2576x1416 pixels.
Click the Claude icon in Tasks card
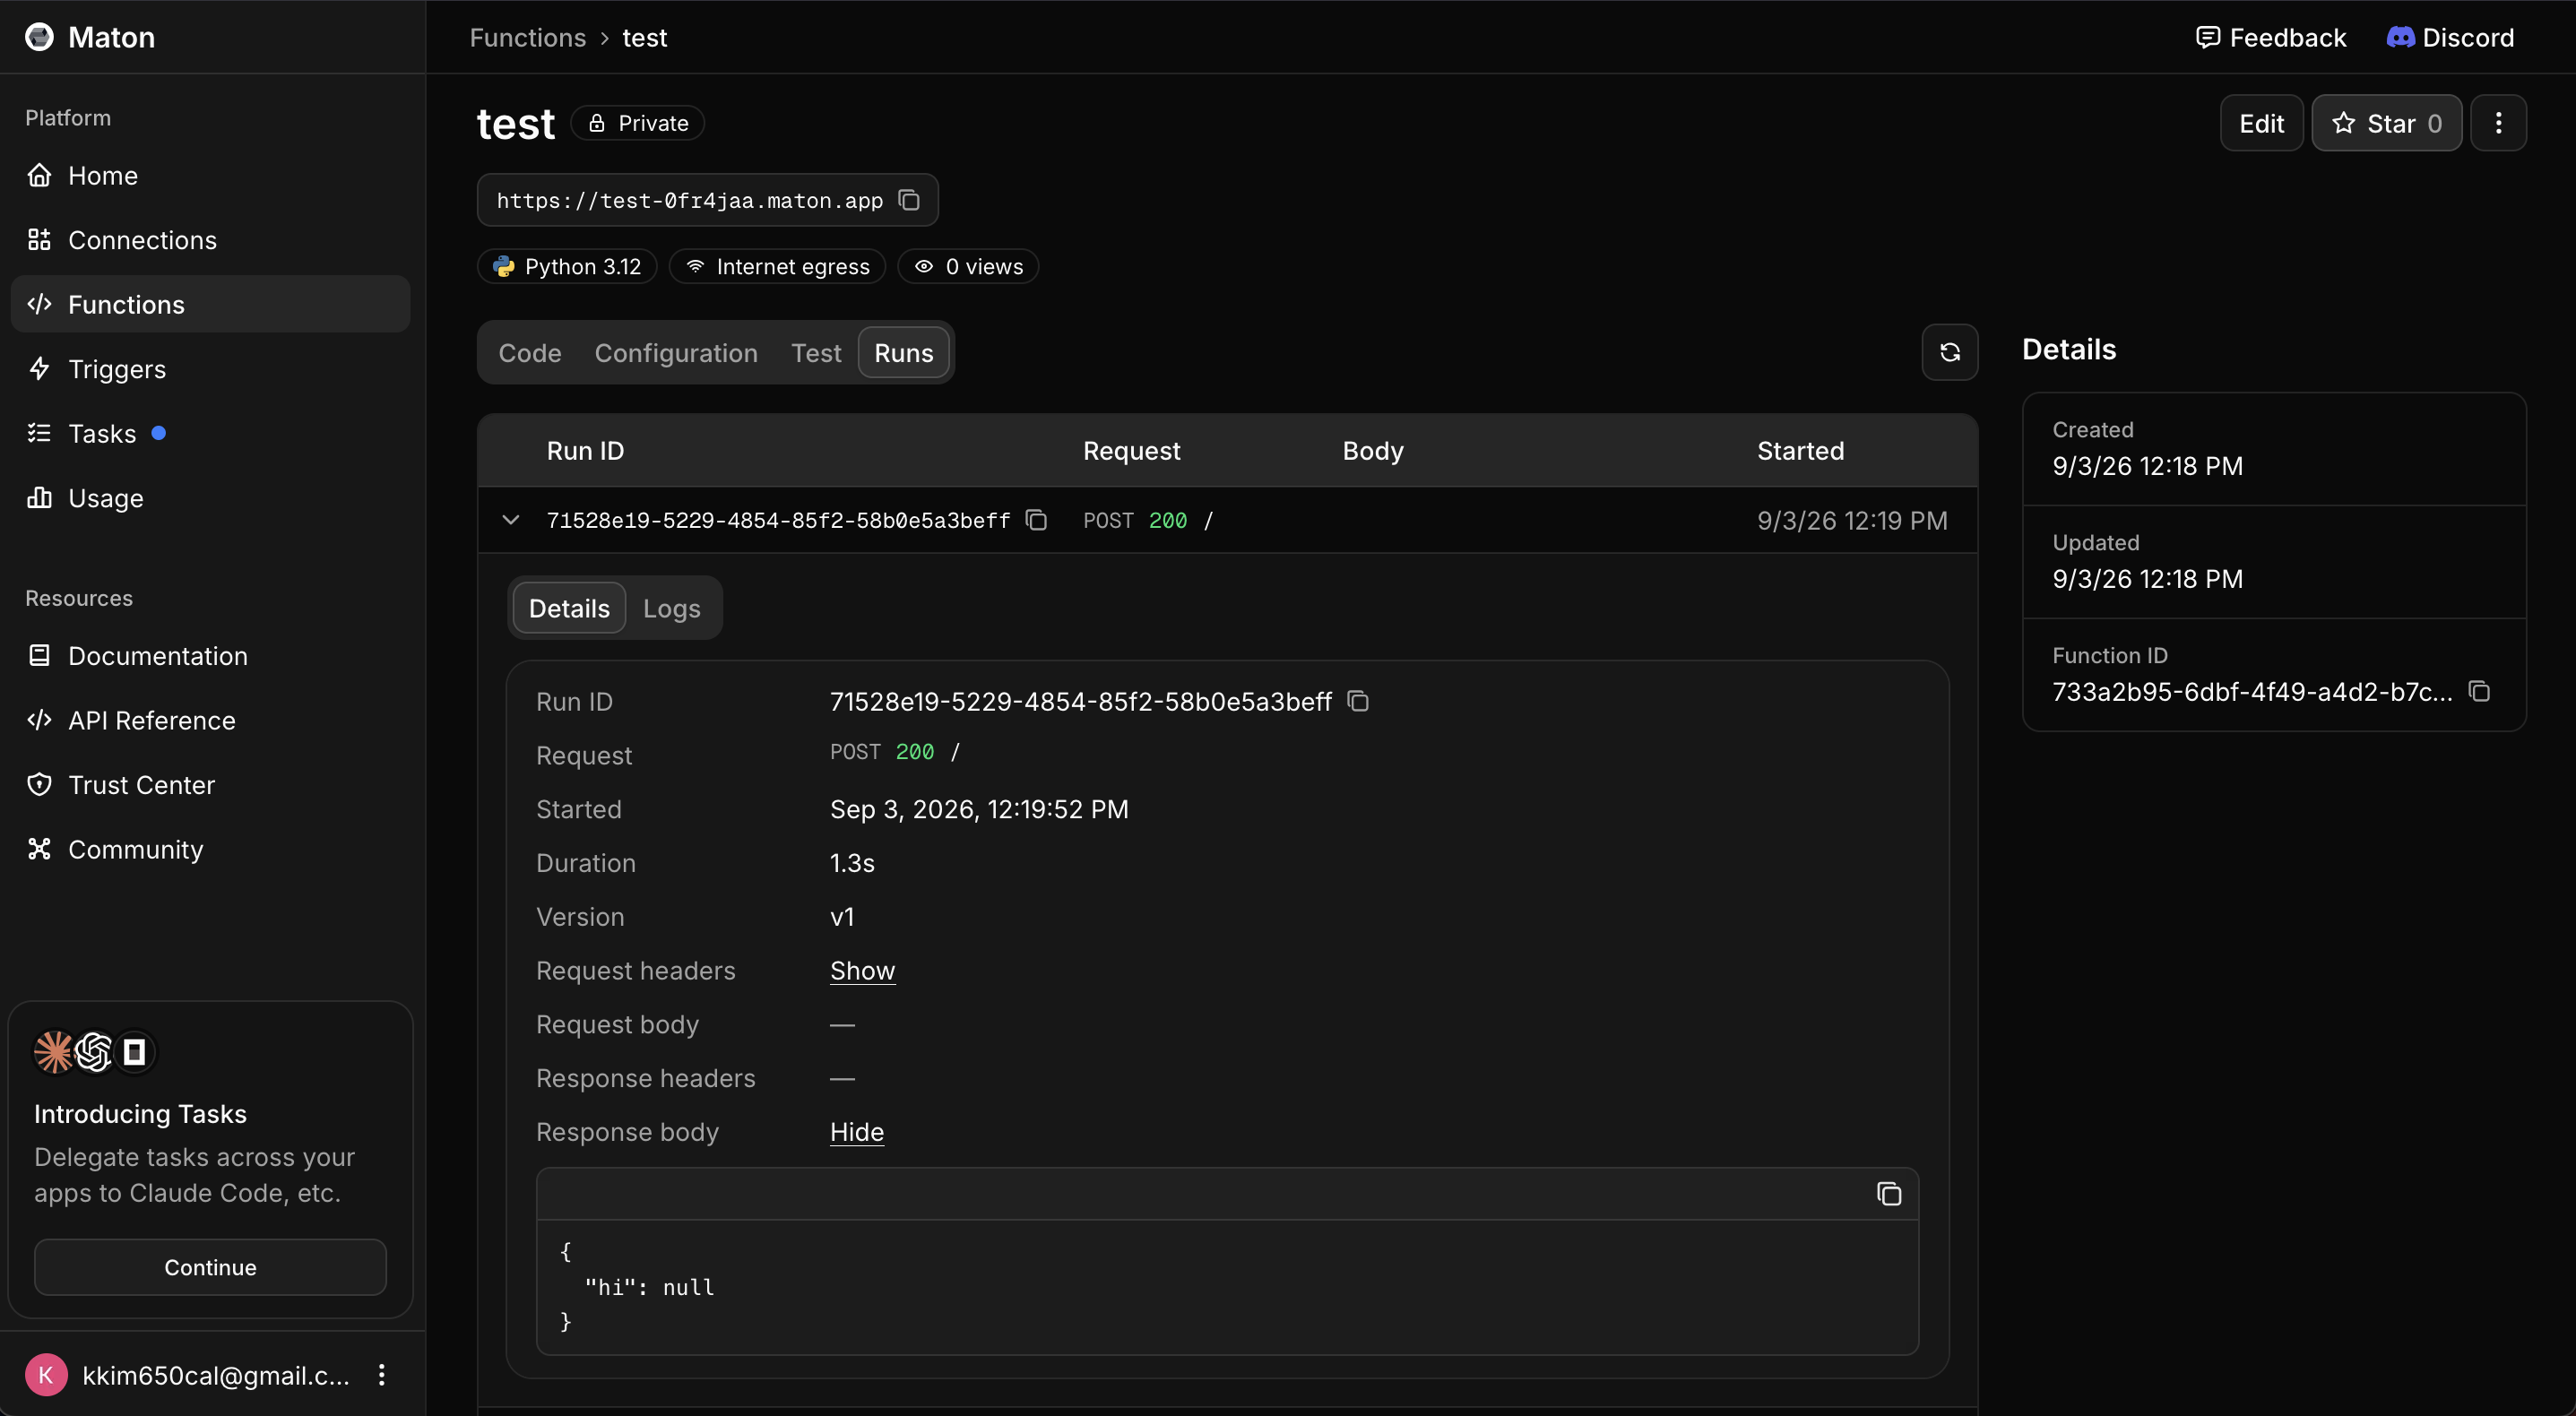(x=54, y=1052)
